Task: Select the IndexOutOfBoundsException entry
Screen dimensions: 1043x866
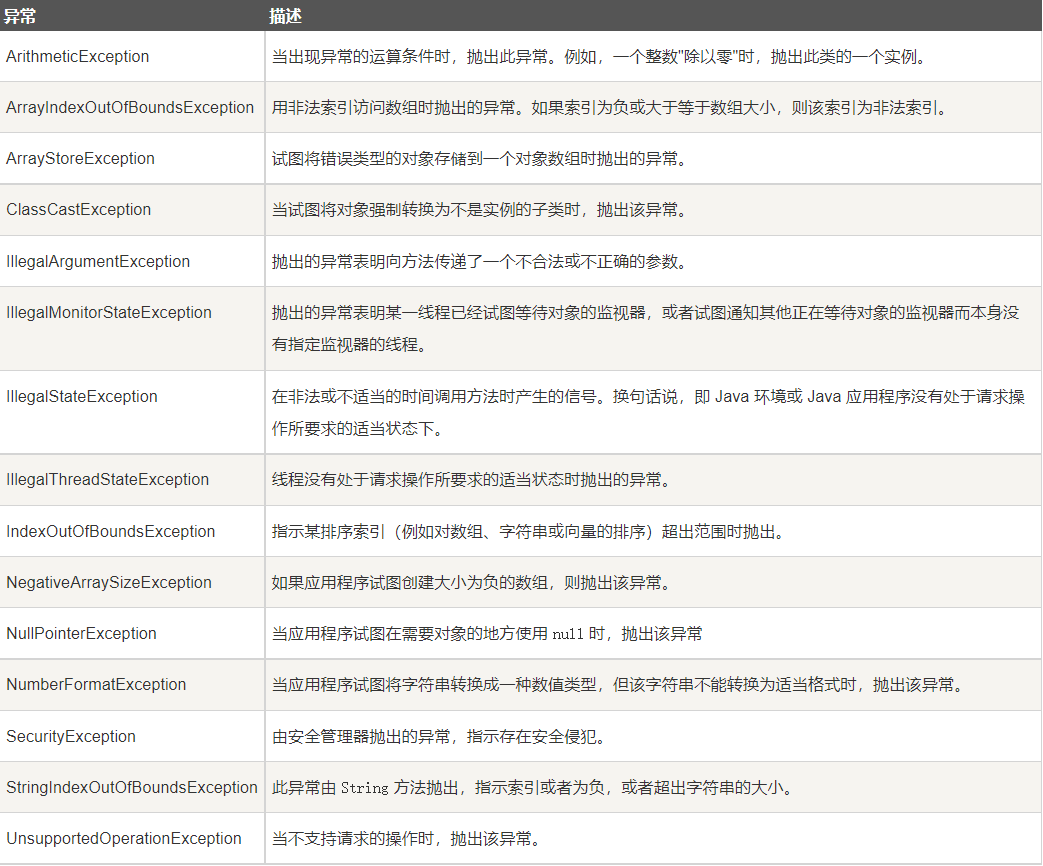Action: pyautogui.click(x=111, y=532)
